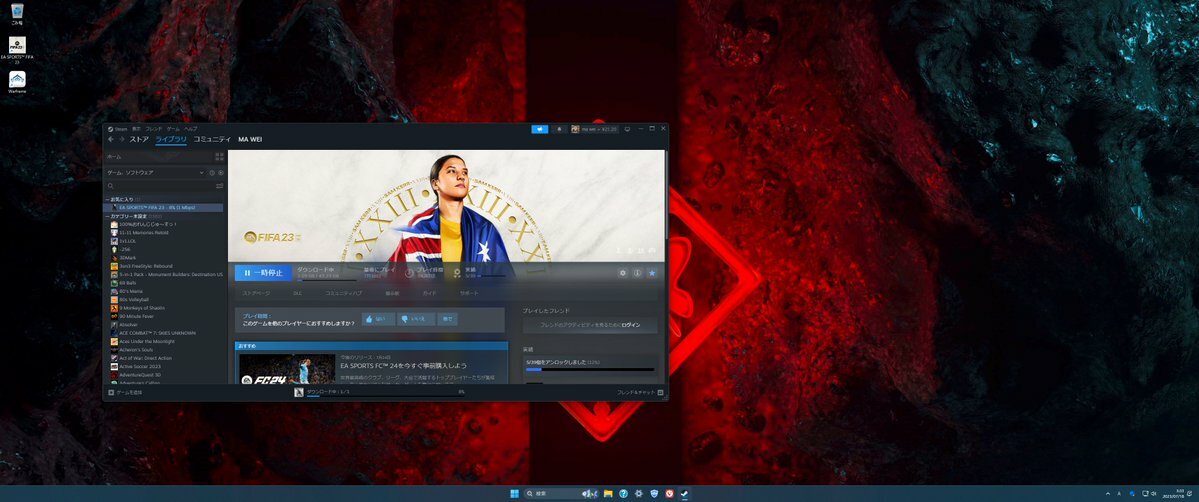The height and width of the screenshot is (502, 1199).
Task: Open the フレンド menu
Action: pyautogui.click(x=154, y=129)
